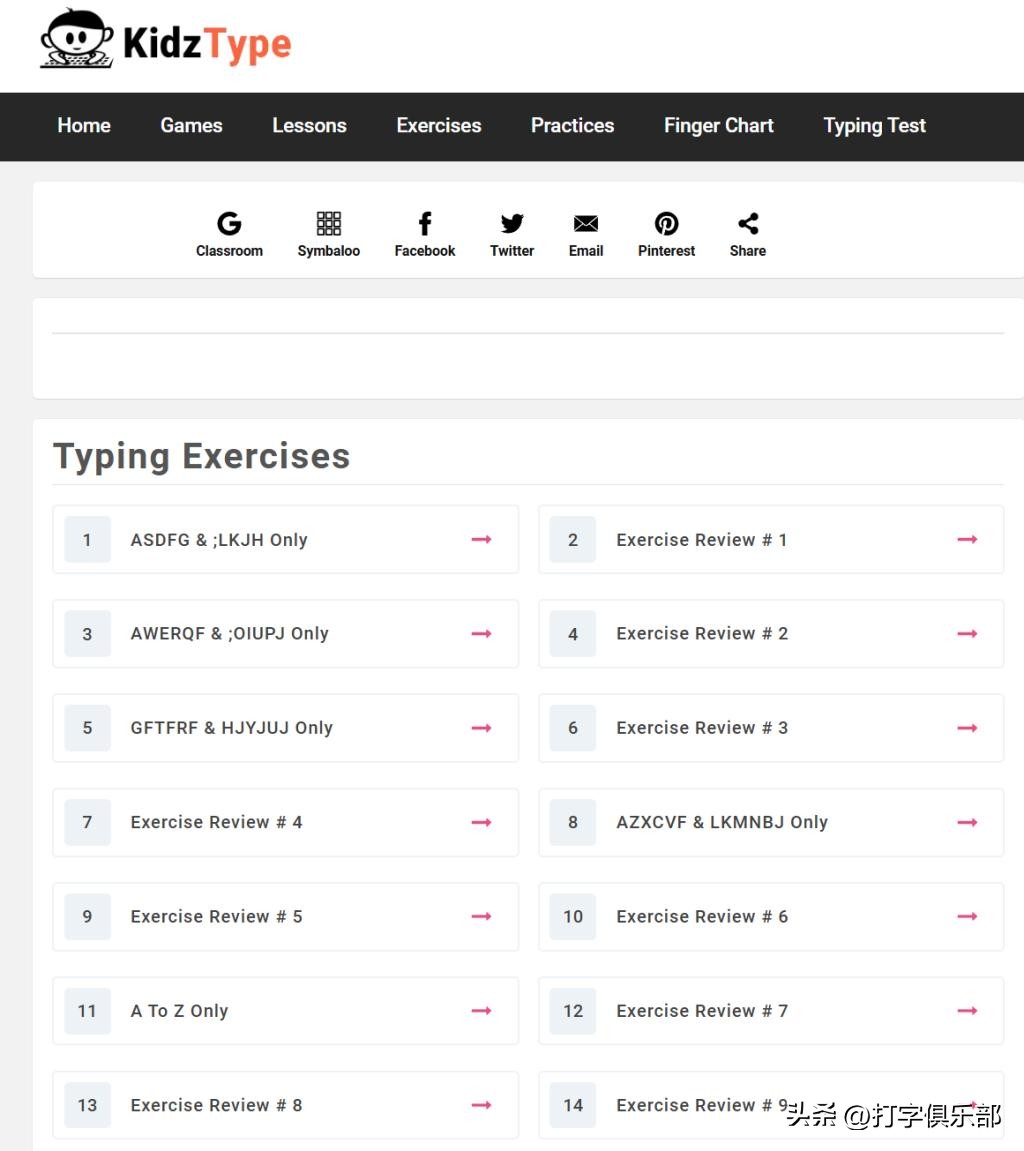This screenshot has height=1151, width=1024.
Task: Share page by Email icon
Action: click(x=586, y=224)
